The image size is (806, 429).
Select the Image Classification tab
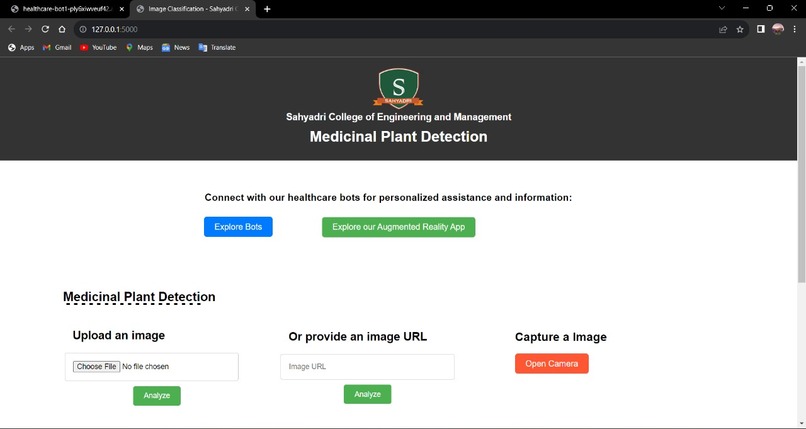pyautogui.click(x=192, y=9)
